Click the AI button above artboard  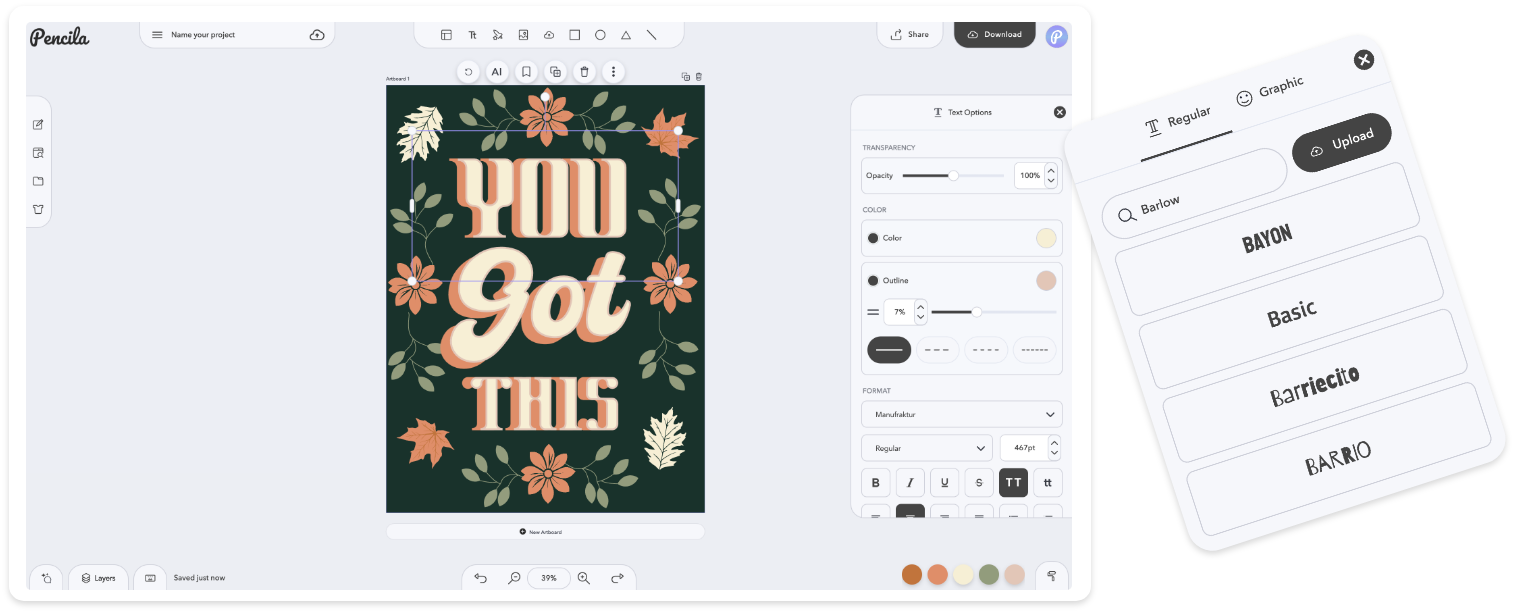(496, 72)
